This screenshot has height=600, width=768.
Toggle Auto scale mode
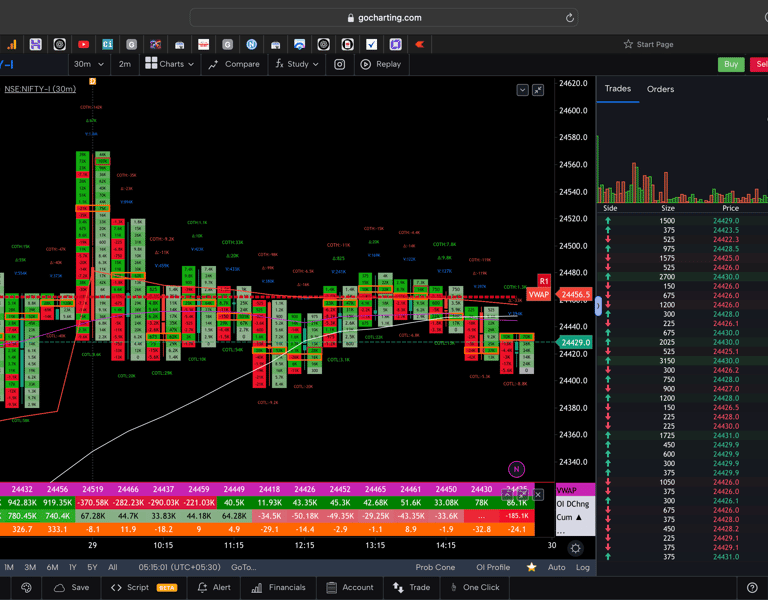556,567
